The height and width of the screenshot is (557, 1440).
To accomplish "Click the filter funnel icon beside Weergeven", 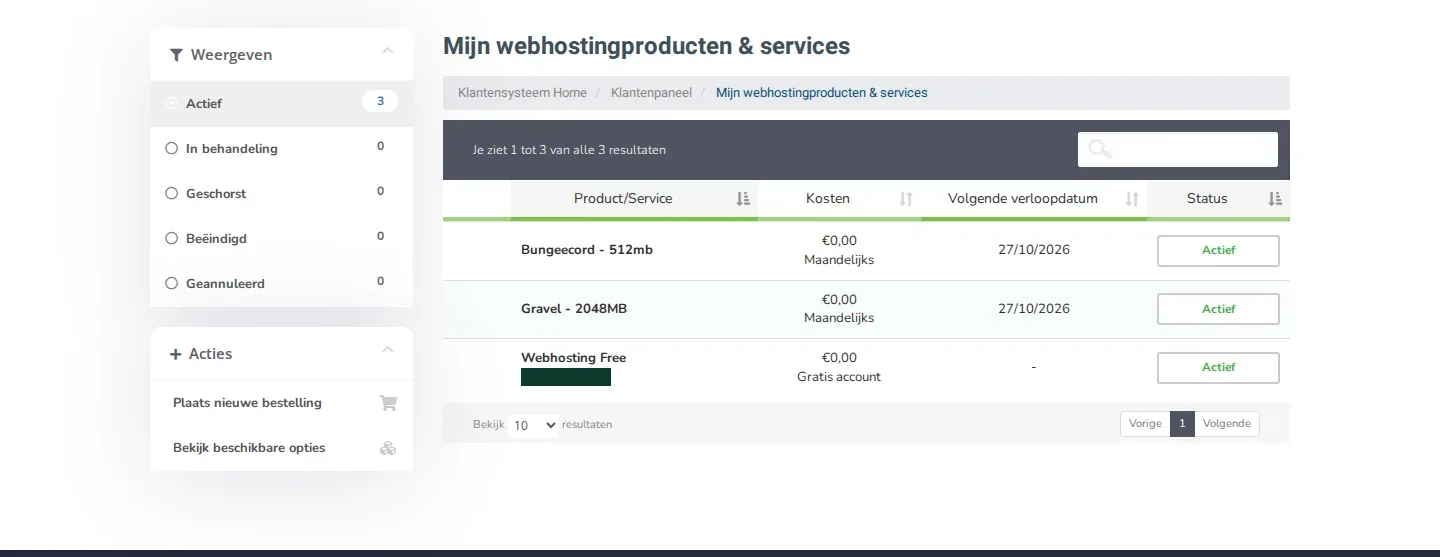I will (x=176, y=55).
